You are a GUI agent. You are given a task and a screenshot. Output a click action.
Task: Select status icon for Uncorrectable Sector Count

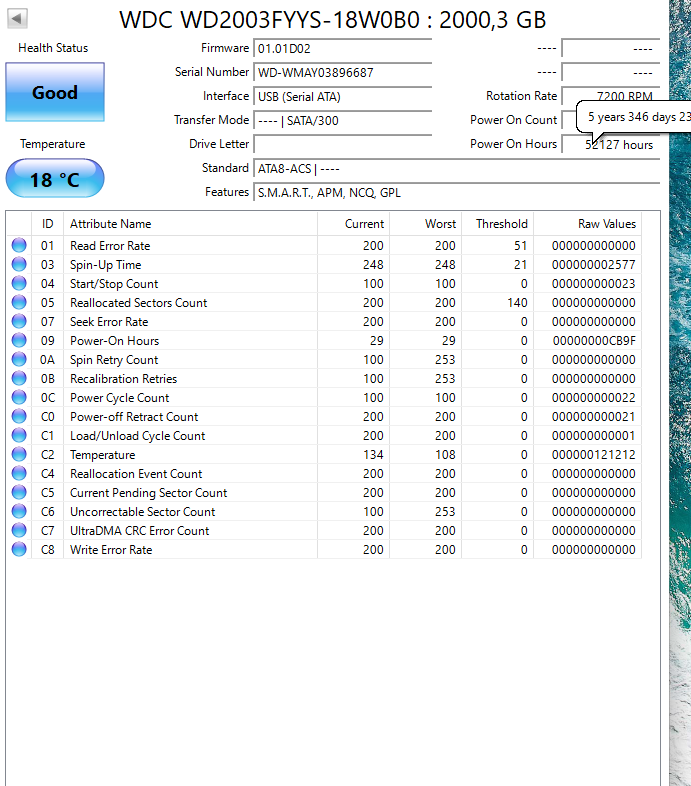19,512
